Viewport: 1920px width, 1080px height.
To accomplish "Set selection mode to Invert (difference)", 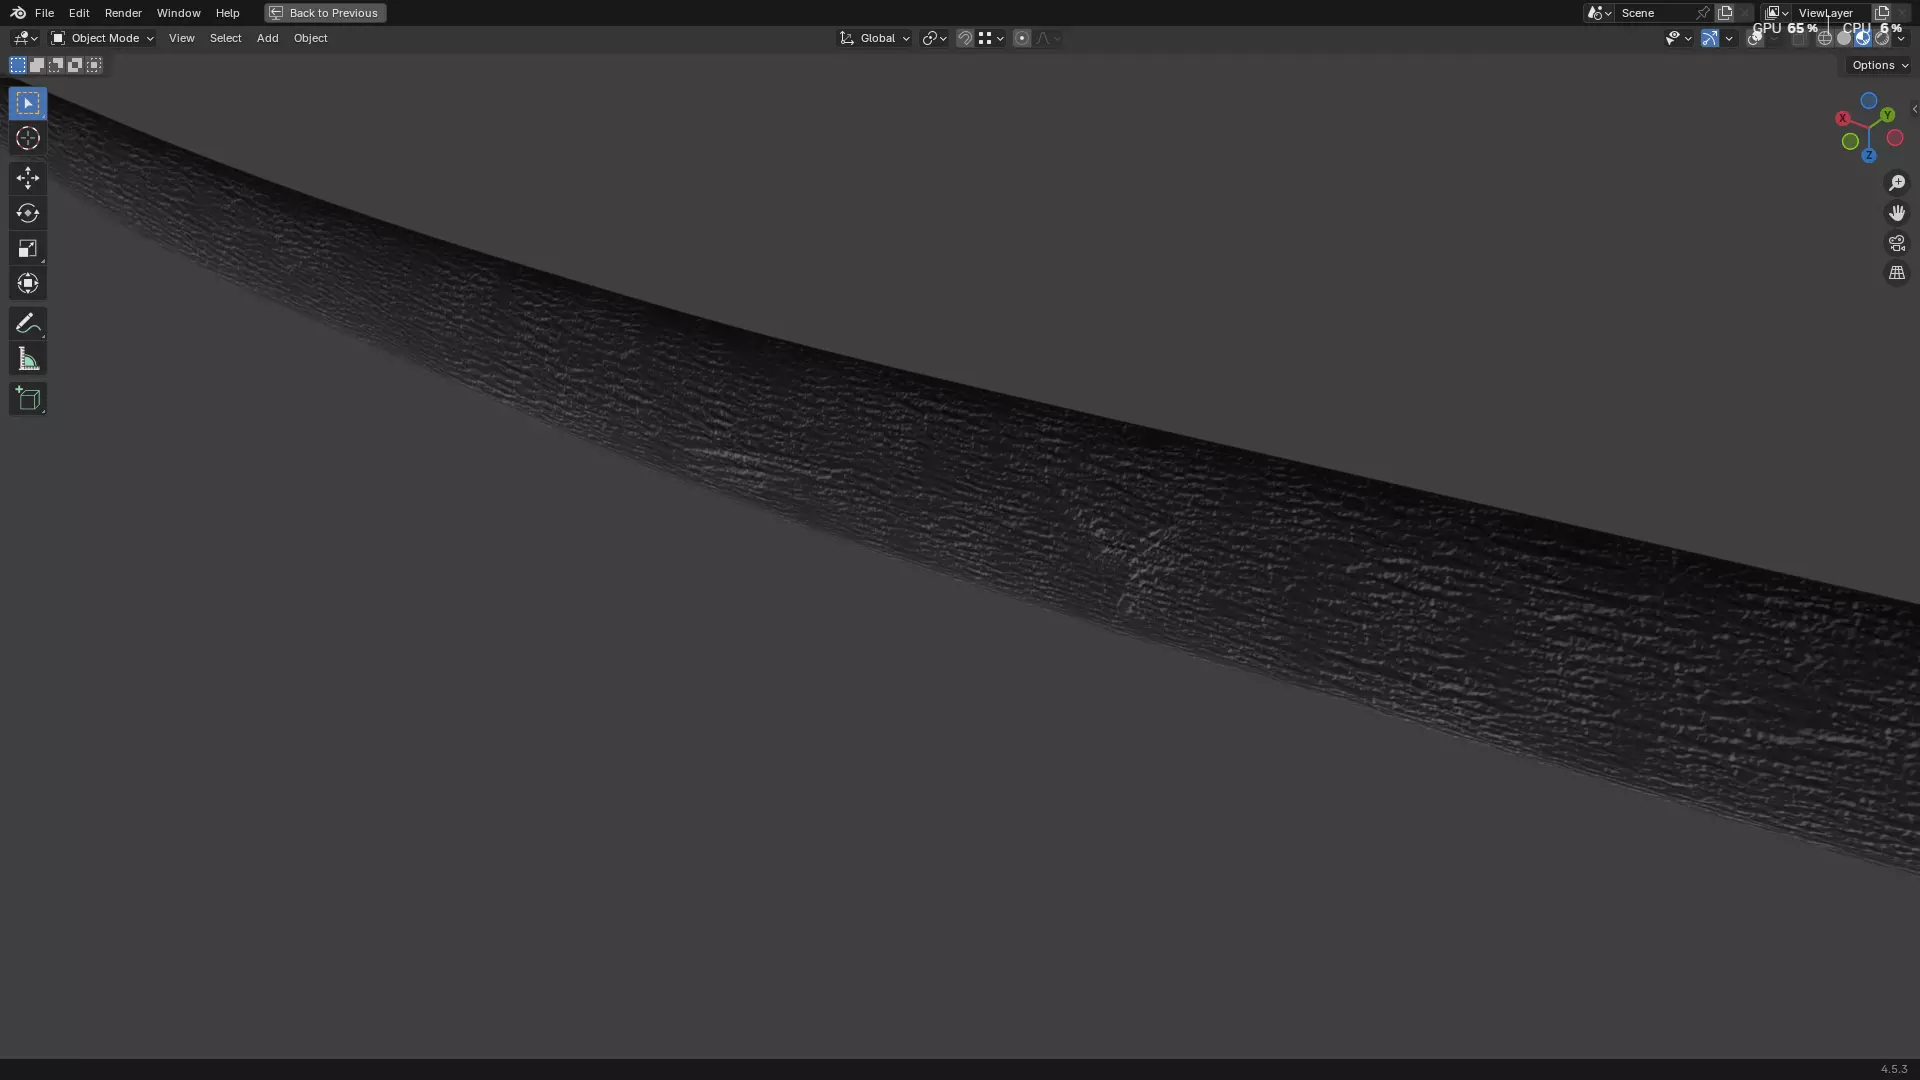I will point(74,65).
